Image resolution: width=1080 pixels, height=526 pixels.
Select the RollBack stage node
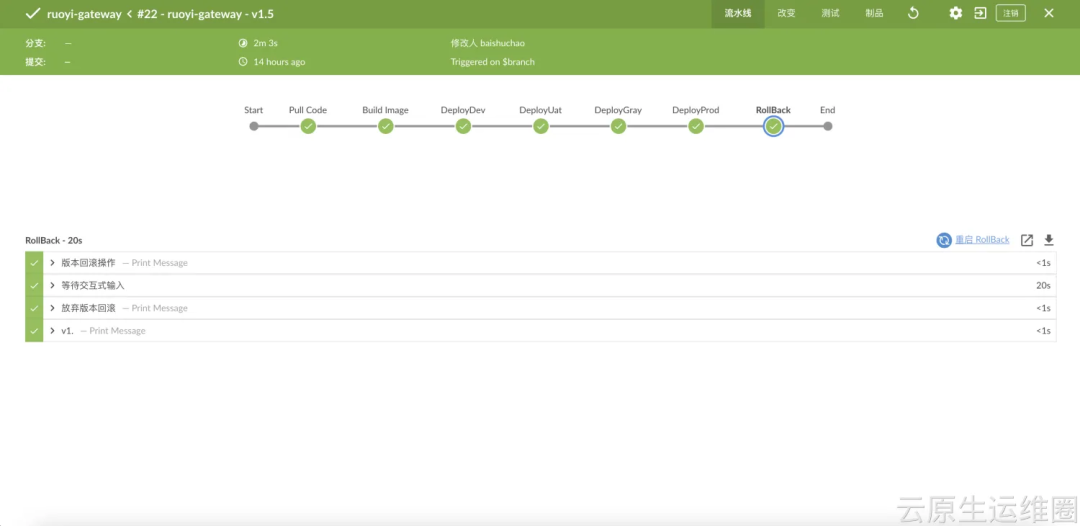[773, 126]
